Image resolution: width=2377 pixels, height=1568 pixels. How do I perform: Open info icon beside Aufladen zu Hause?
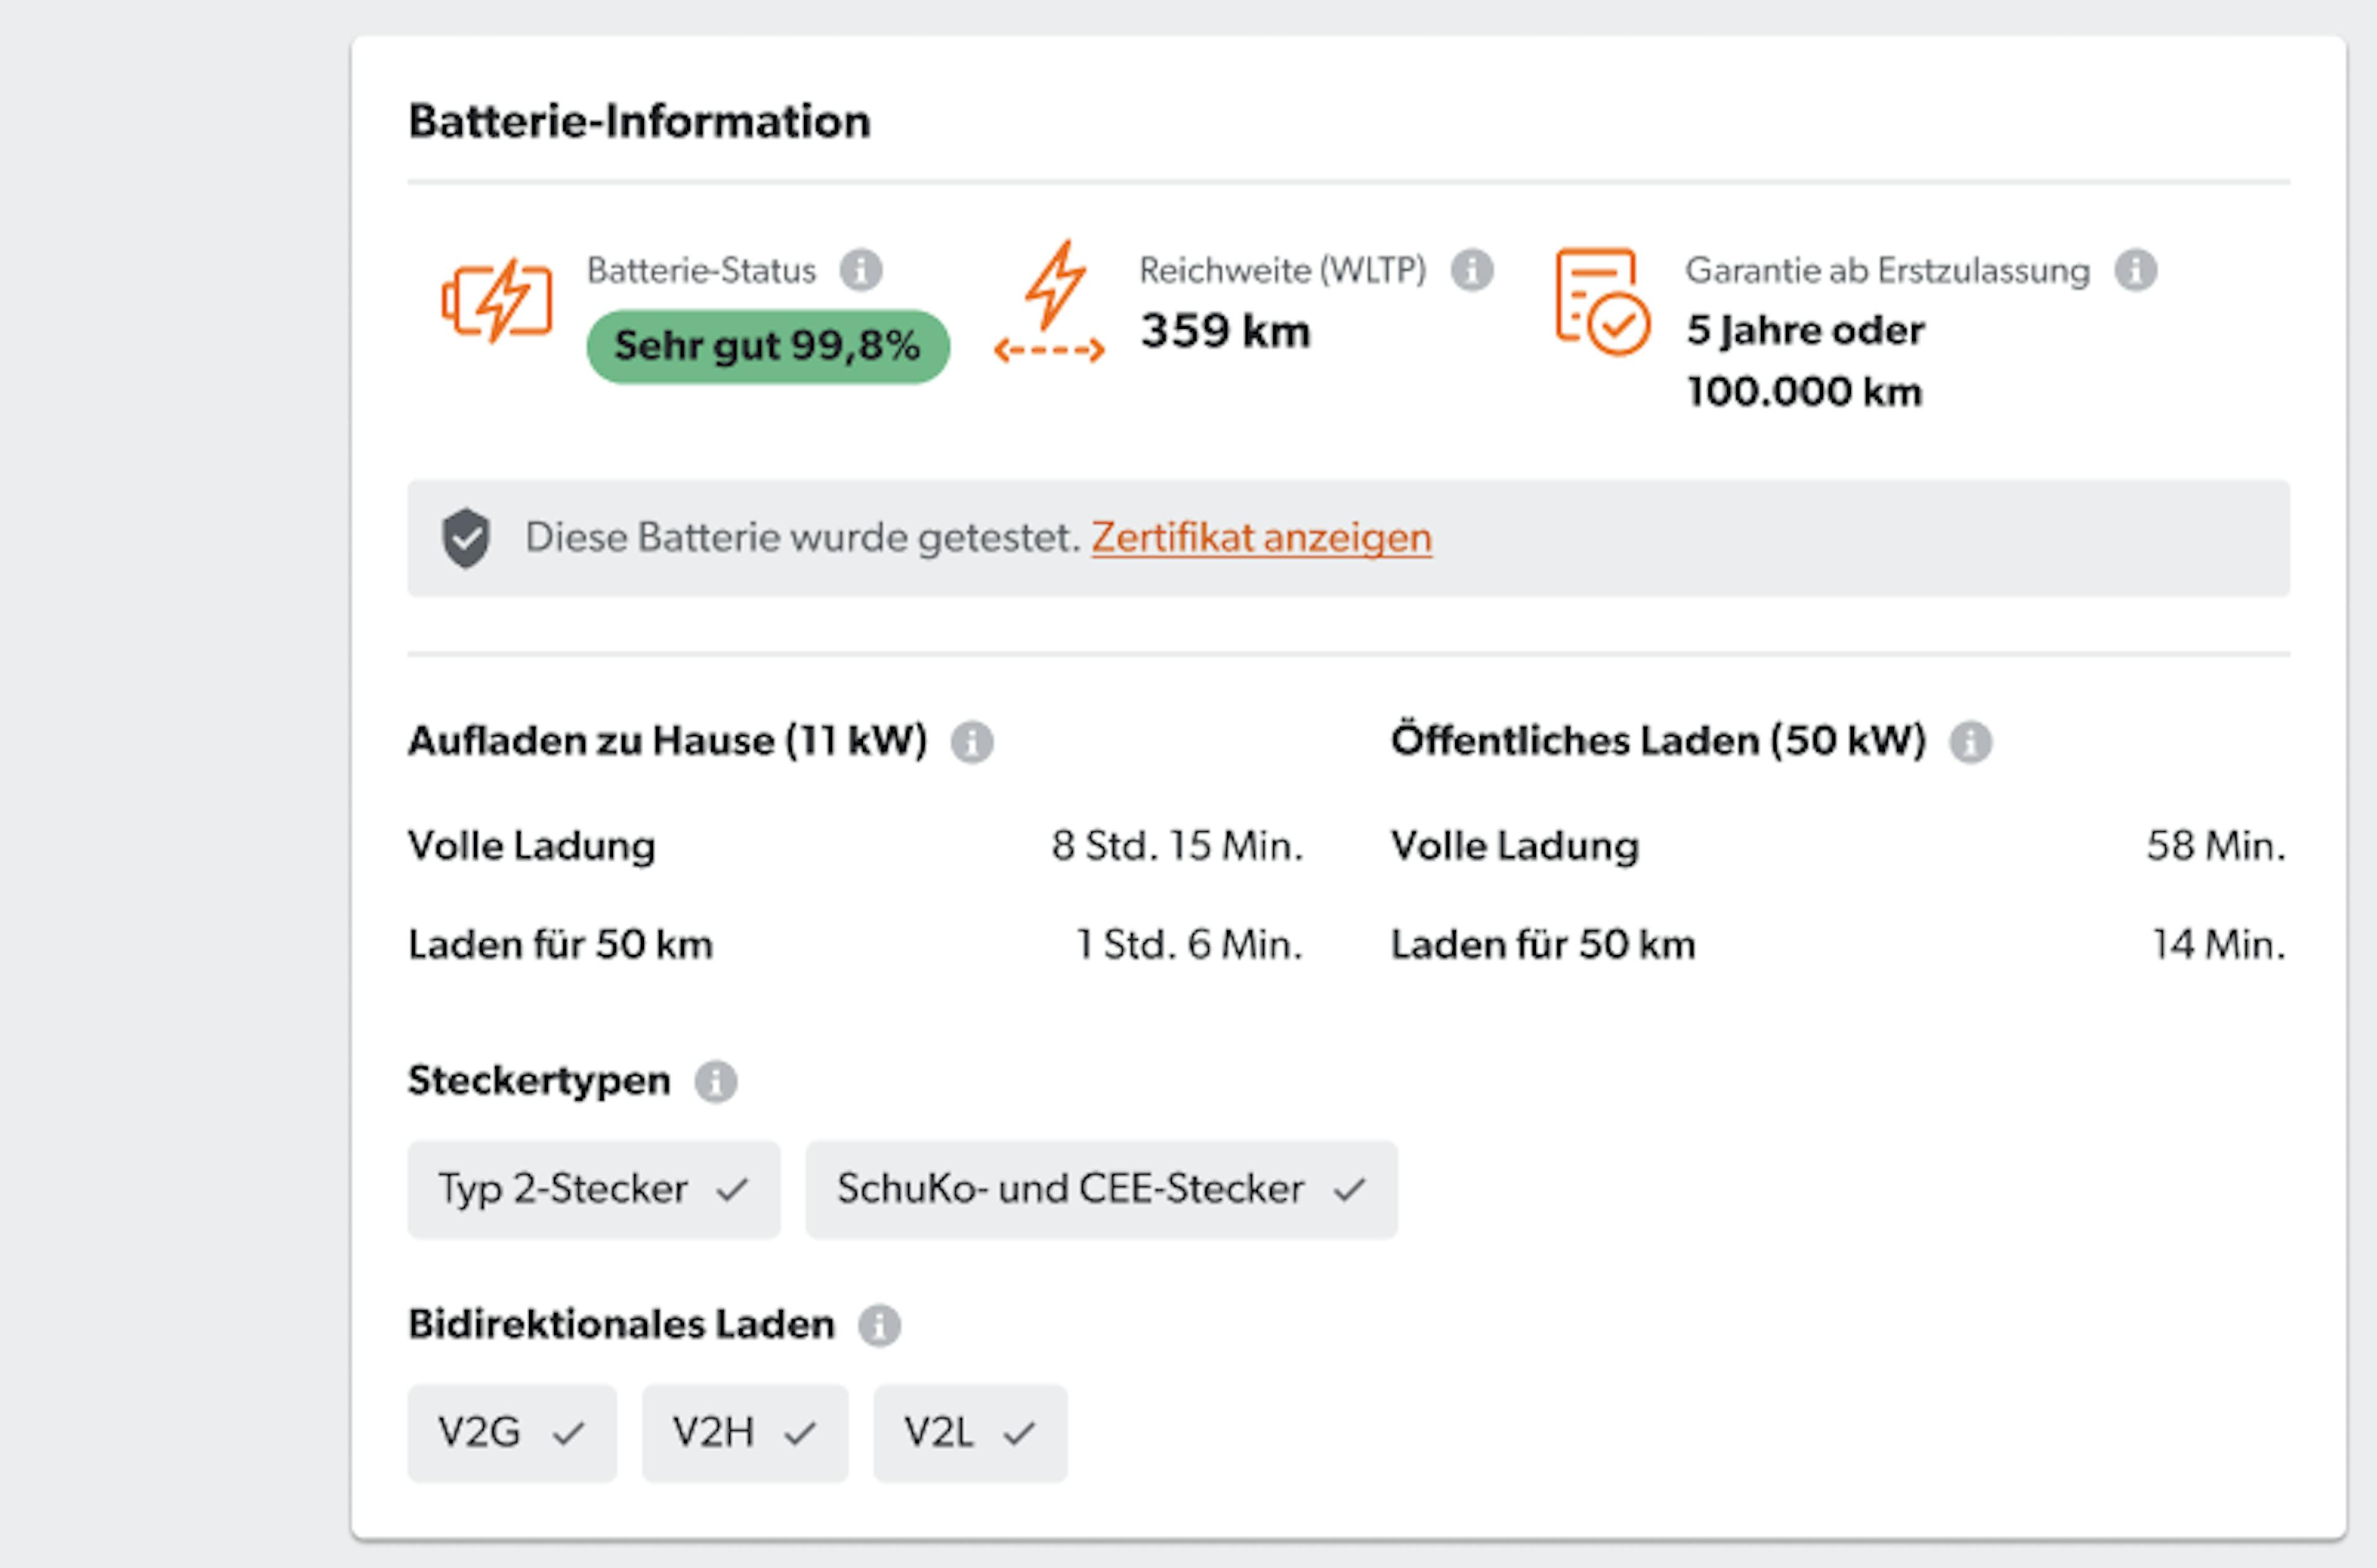click(x=972, y=742)
